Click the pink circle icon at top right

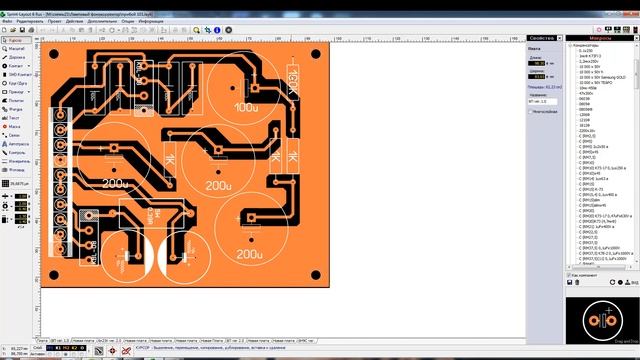[599, 30]
